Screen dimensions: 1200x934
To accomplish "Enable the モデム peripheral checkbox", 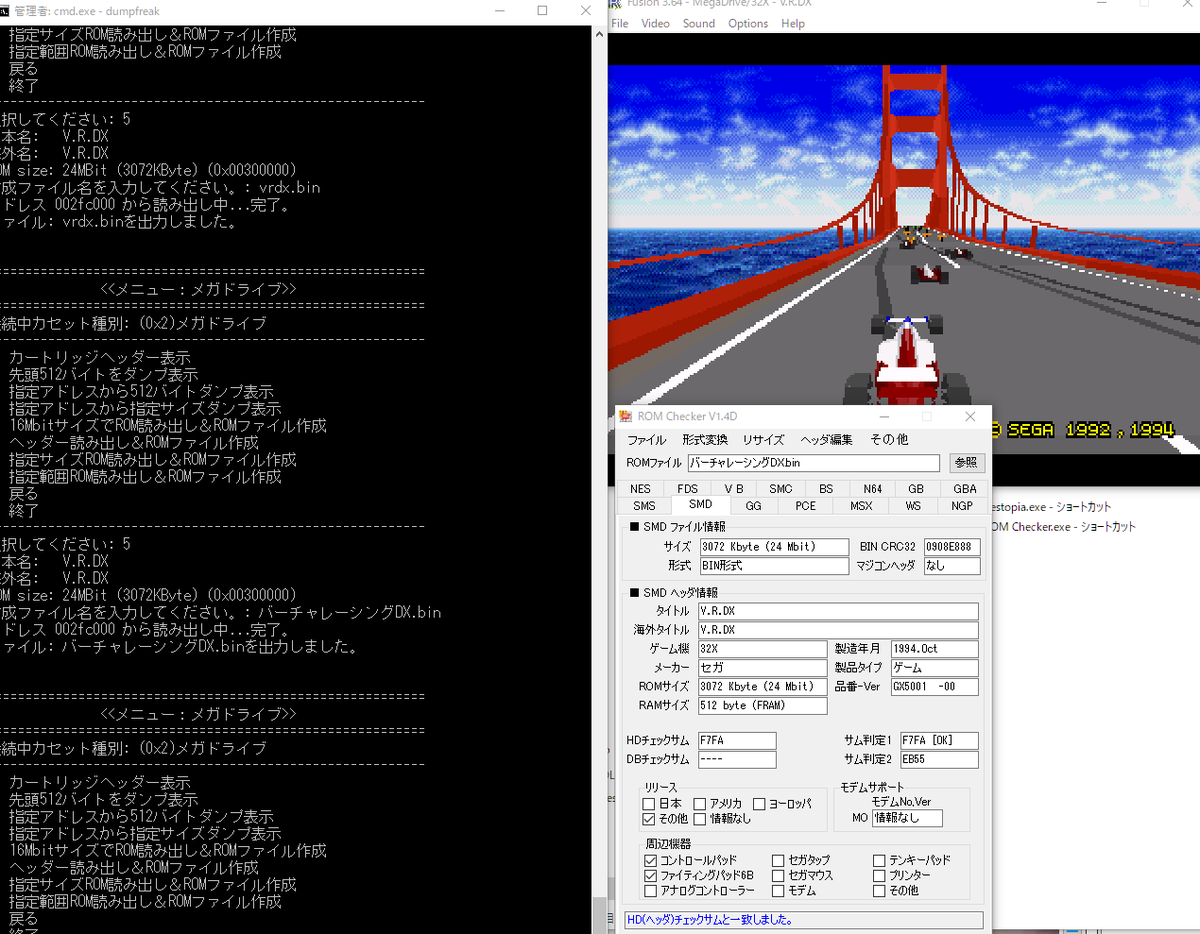I will (x=779, y=890).
